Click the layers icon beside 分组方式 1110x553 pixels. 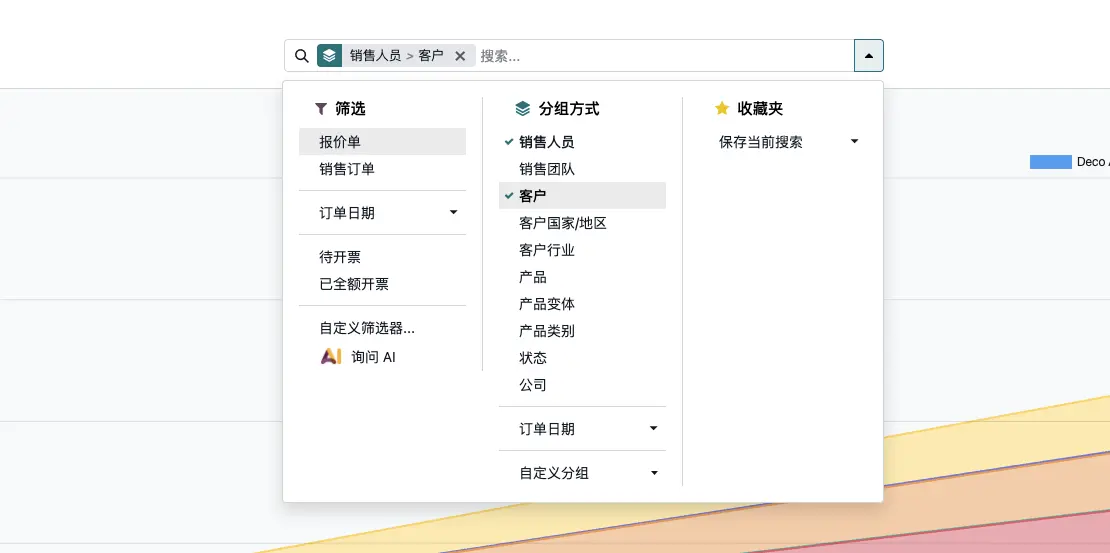522,108
